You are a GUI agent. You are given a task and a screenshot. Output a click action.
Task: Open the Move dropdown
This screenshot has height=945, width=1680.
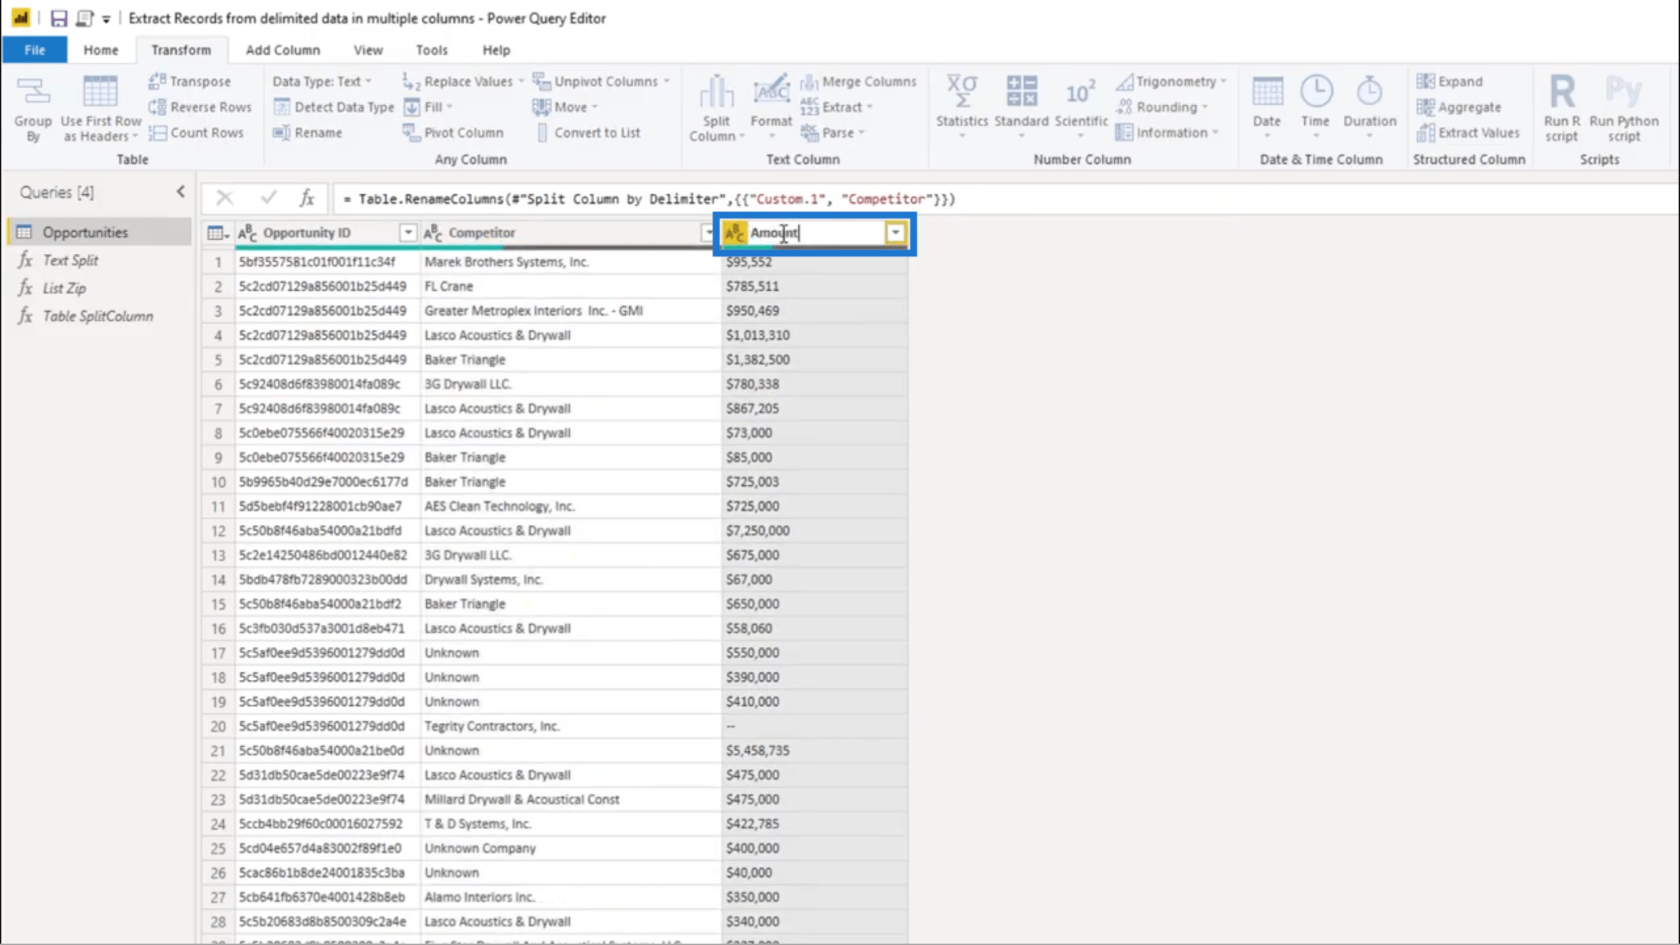566,107
